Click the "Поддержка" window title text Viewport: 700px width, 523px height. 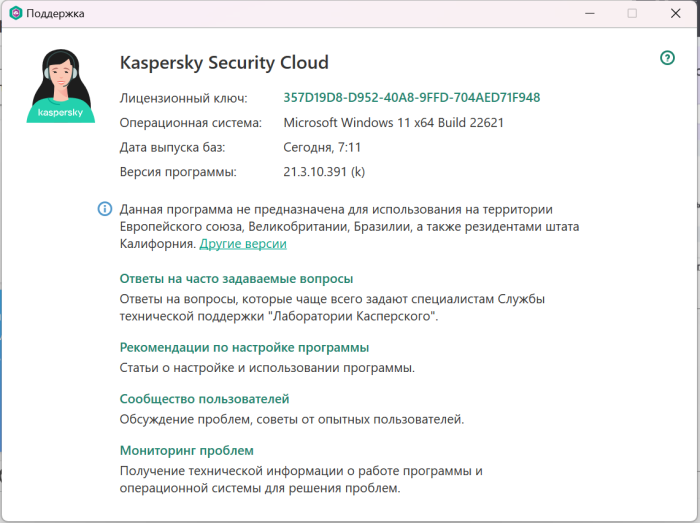pos(55,13)
